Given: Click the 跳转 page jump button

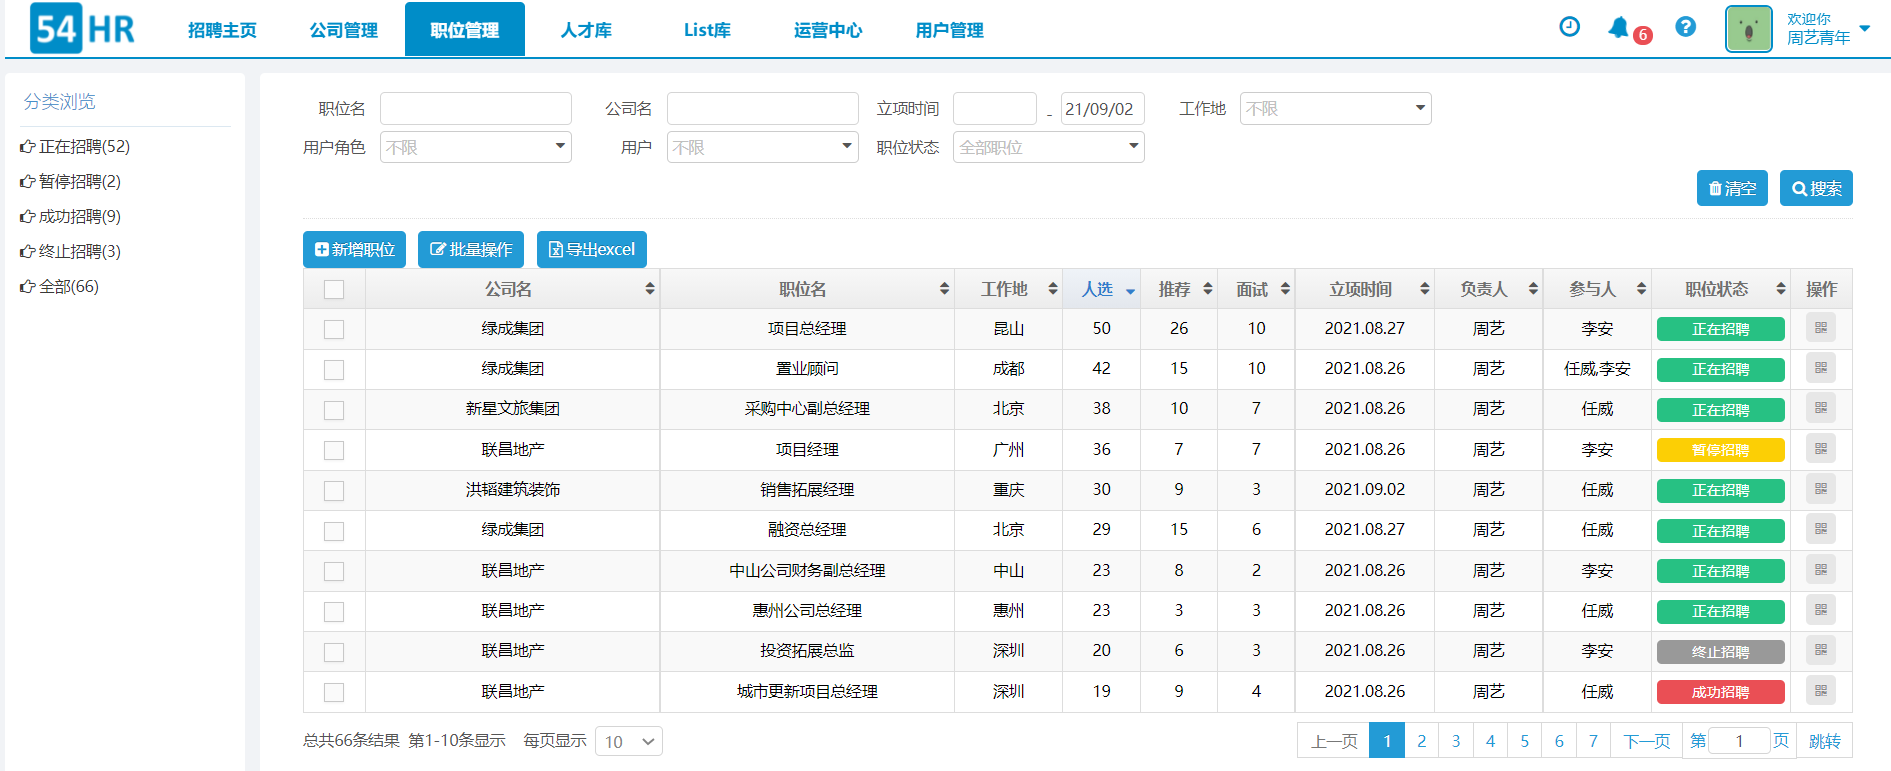Looking at the screenshot, I should (1824, 740).
